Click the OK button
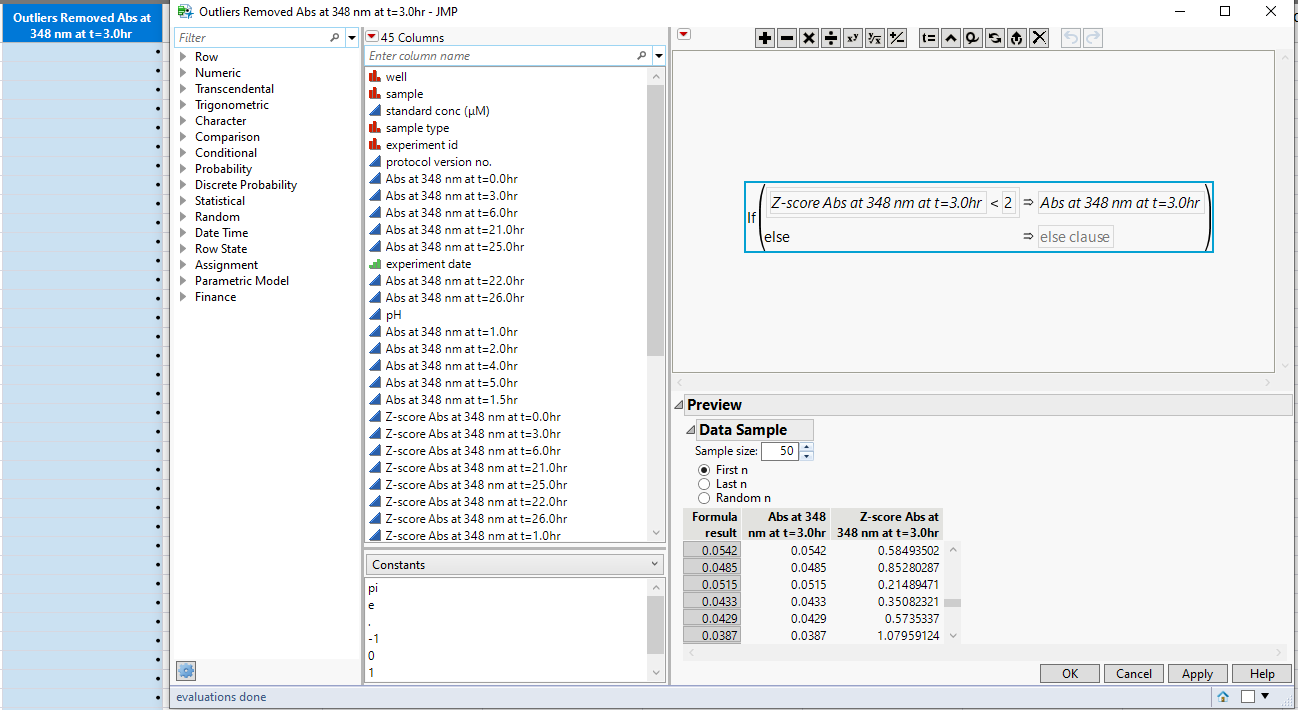1298x710 pixels. (1069, 674)
